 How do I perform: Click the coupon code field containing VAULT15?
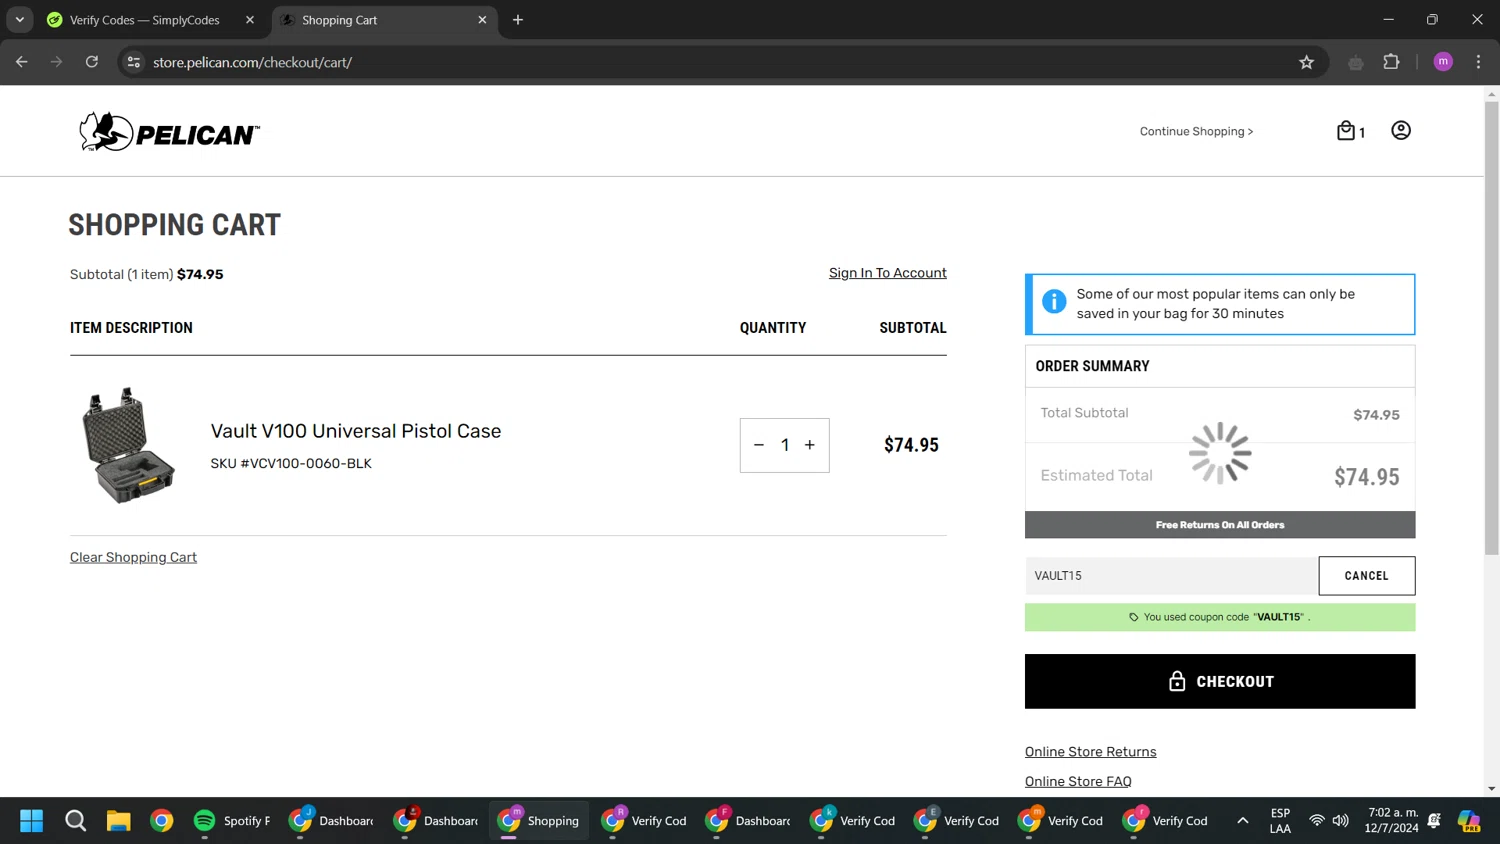(x=1171, y=576)
